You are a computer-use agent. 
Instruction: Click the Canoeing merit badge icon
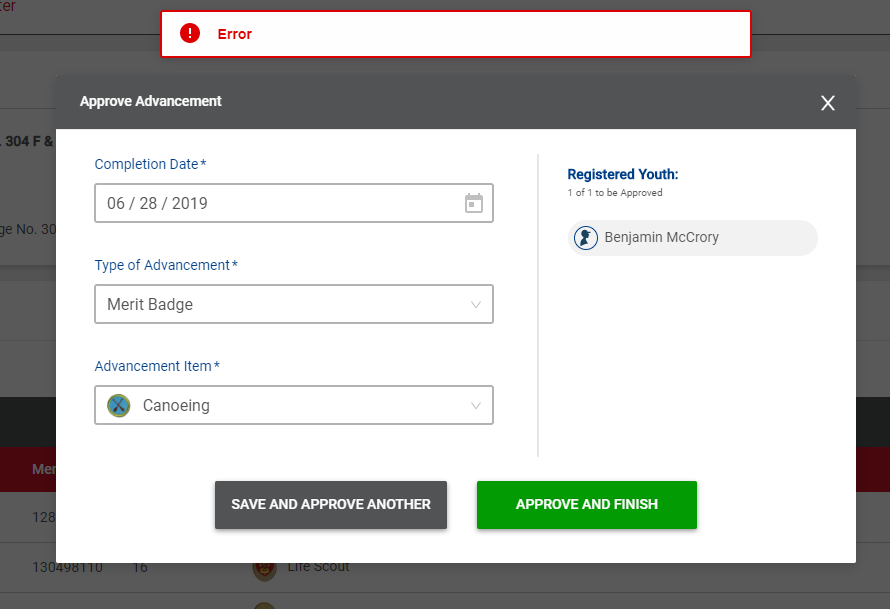[117, 405]
